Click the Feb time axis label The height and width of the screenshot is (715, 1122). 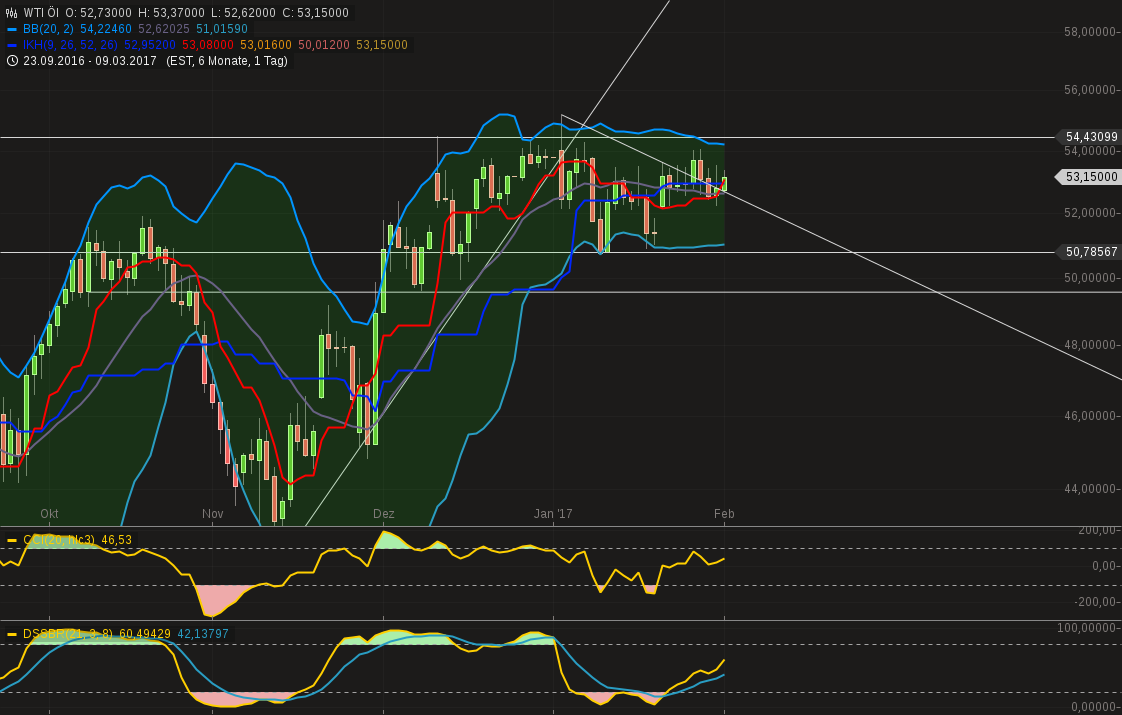click(x=724, y=514)
